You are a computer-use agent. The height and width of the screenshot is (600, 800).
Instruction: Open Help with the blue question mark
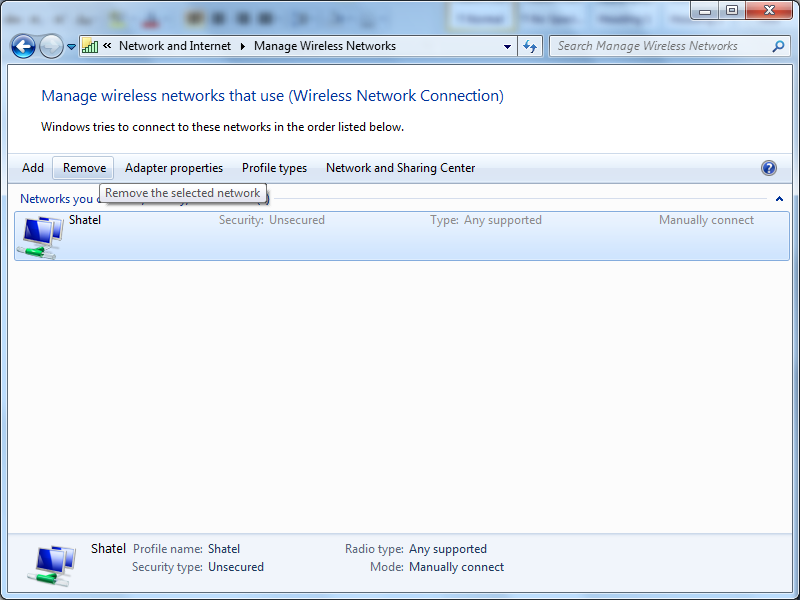768,168
